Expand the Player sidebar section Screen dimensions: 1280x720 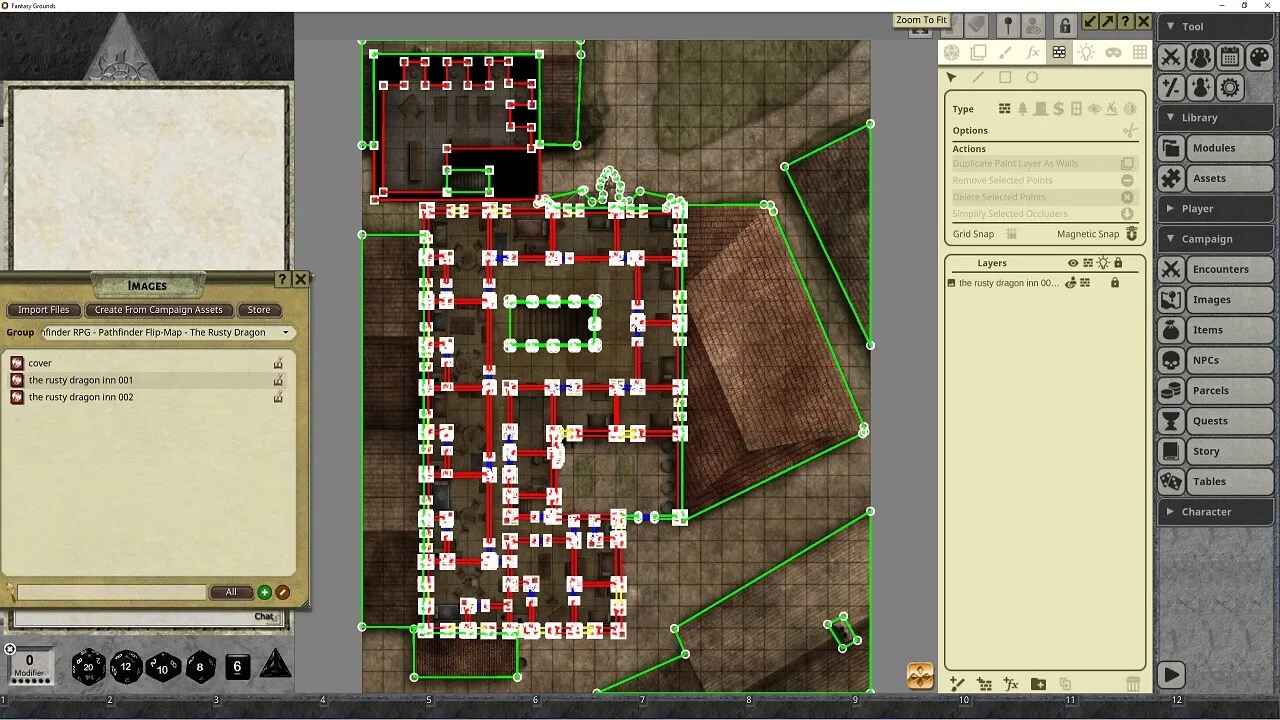point(1216,208)
